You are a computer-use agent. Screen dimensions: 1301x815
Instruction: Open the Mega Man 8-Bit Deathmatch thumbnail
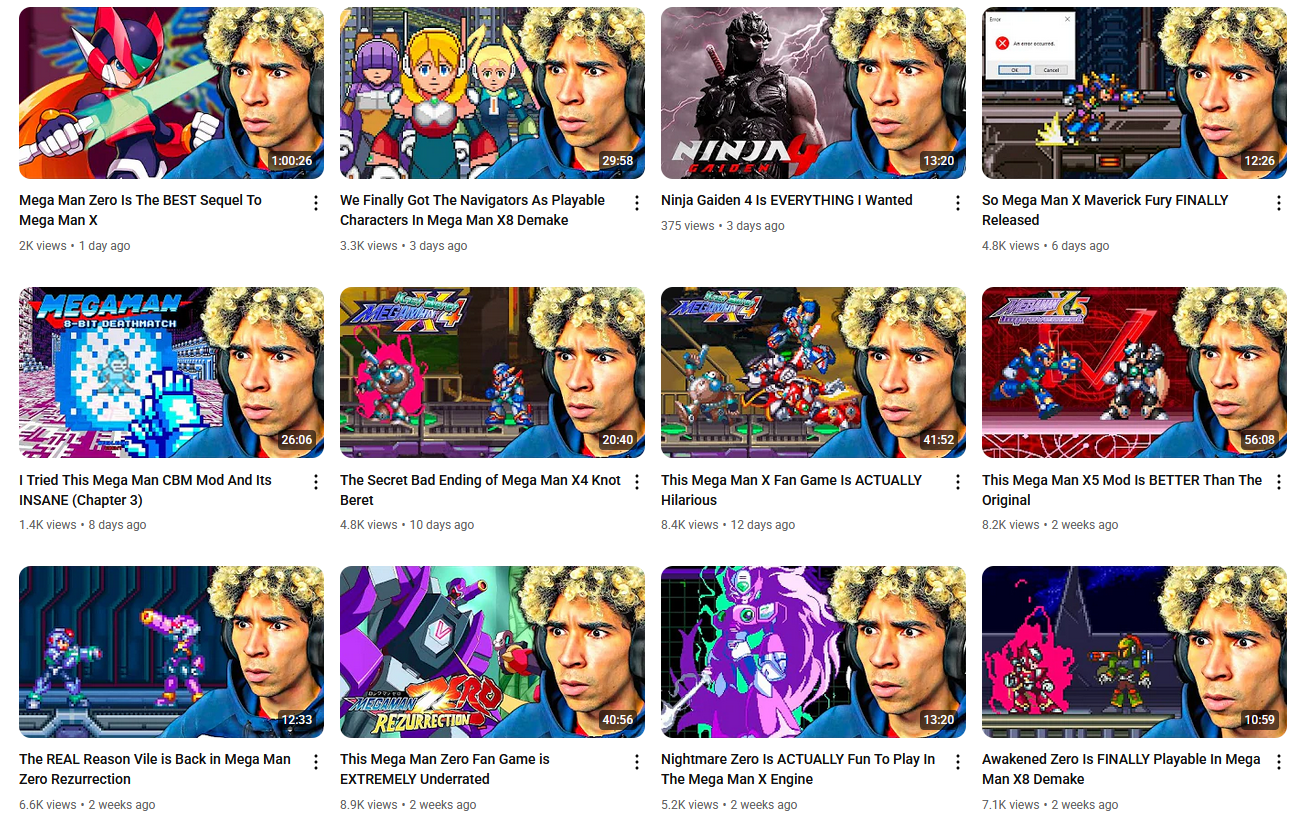[171, 373]
